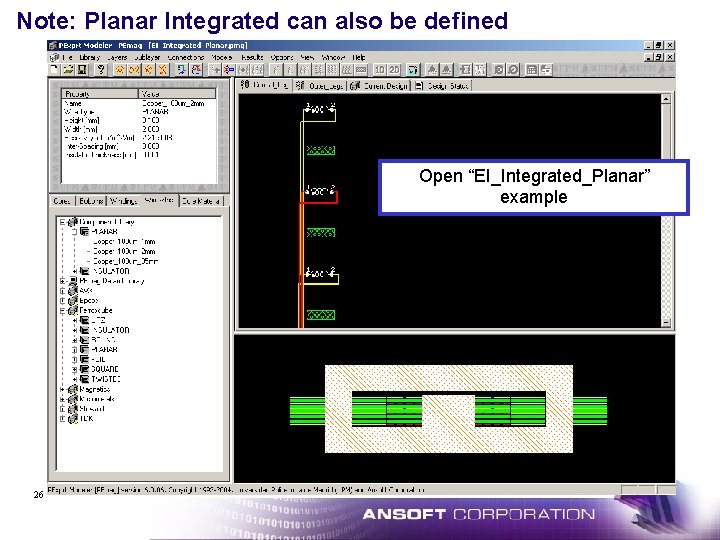Open the Help menu

pyautogui.click(x=359, y=57)
